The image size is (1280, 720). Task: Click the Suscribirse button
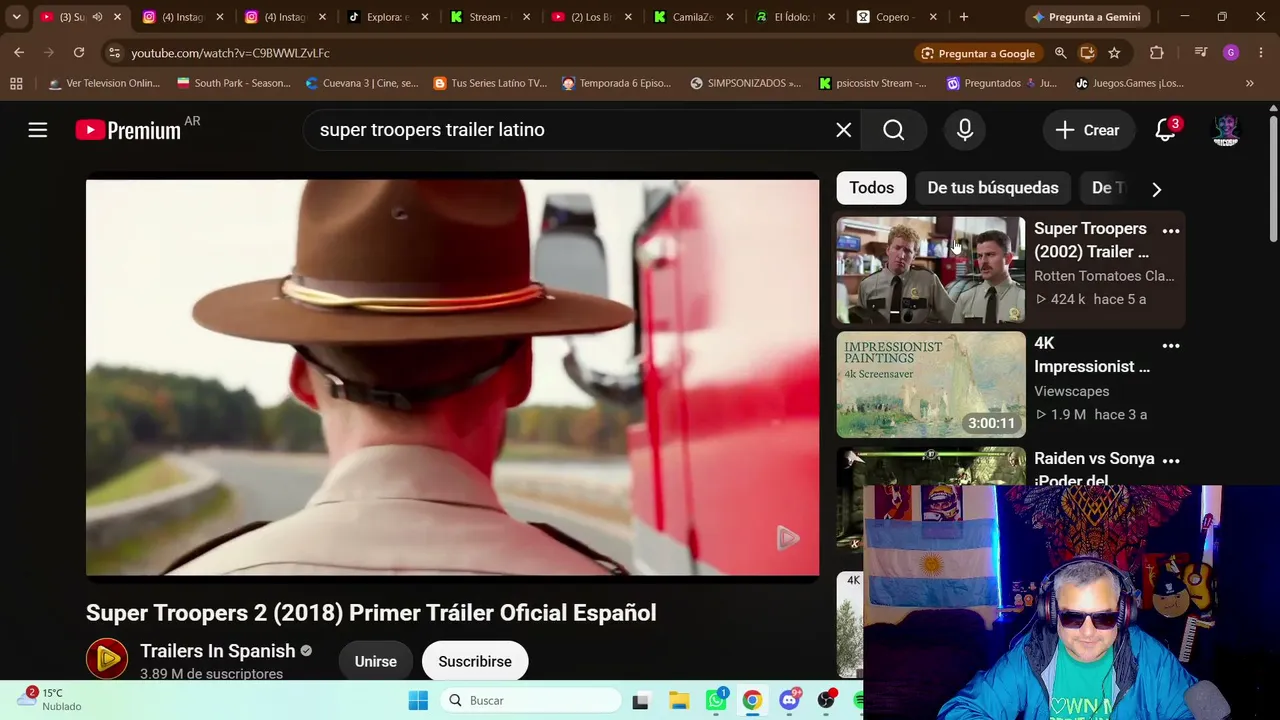[475, 661]
